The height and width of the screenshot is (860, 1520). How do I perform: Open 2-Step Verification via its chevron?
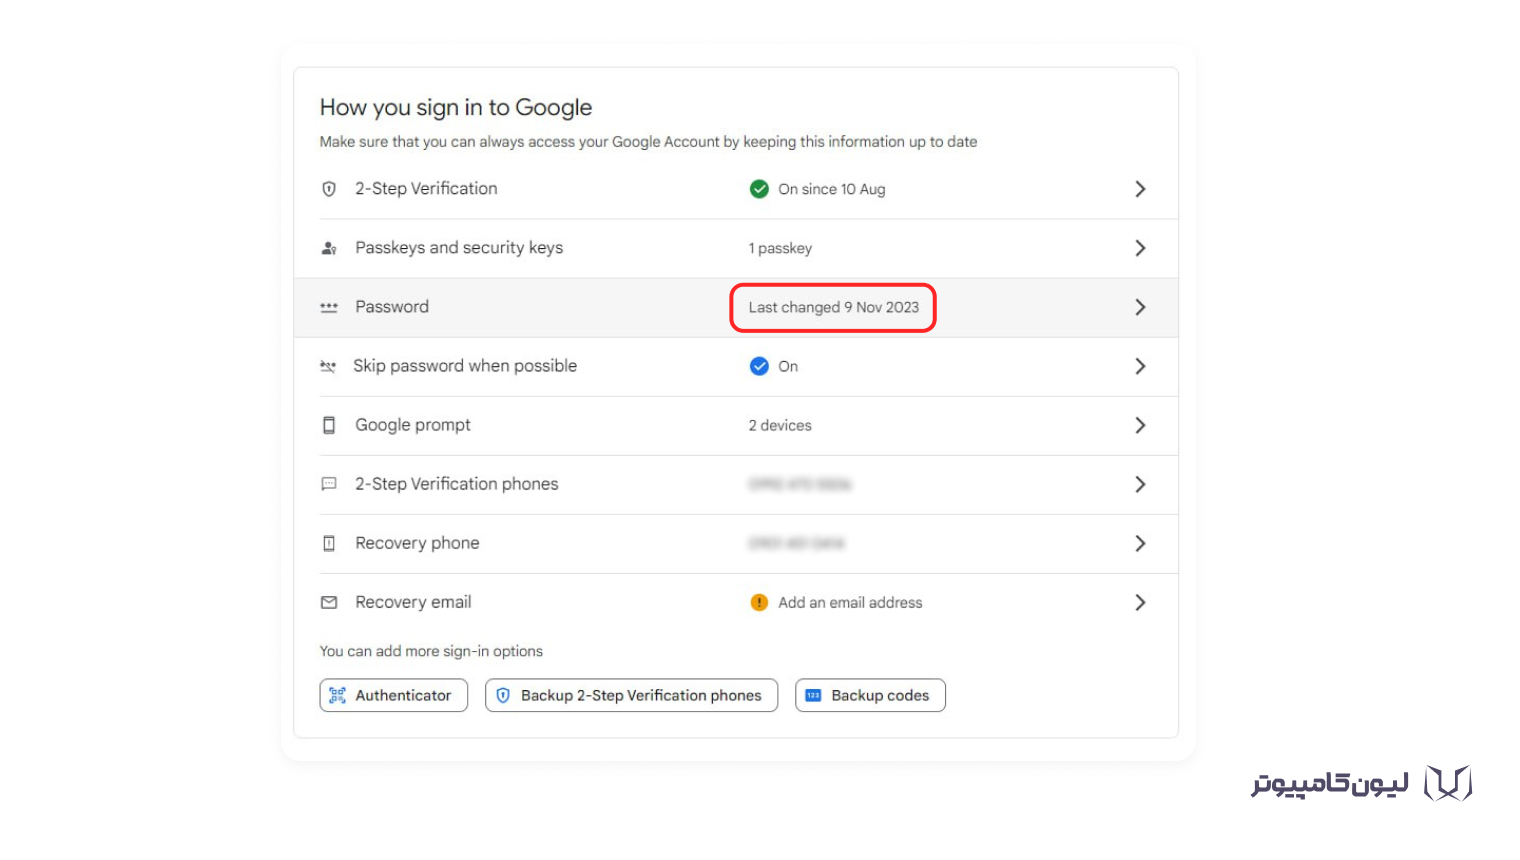pos(1140,189)
